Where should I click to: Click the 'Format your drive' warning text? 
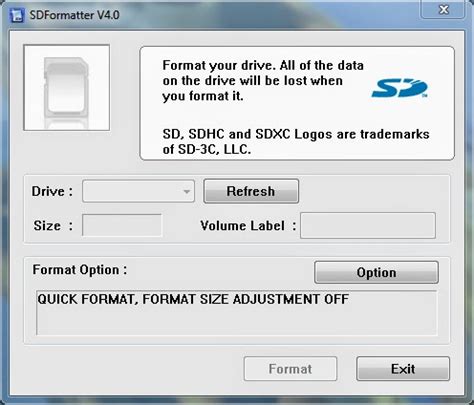coord(263,81)
